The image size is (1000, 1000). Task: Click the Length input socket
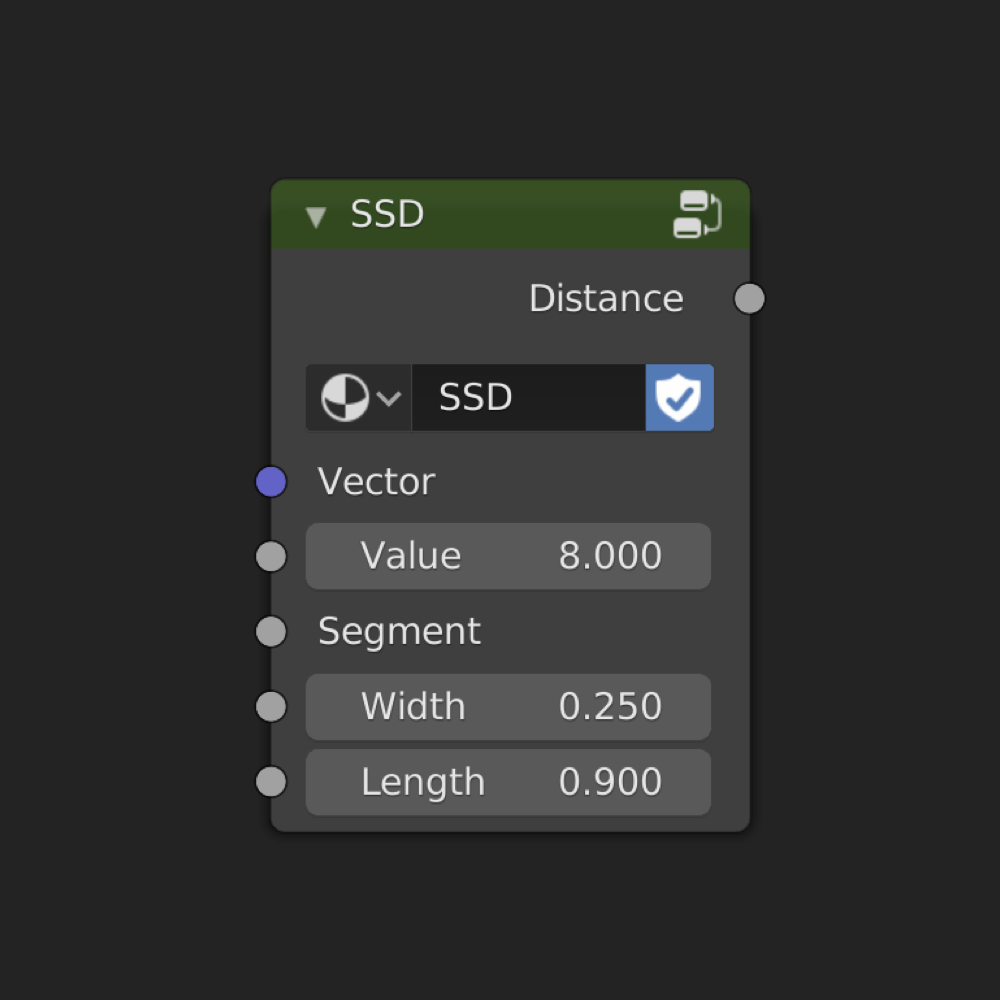[271, 782]
